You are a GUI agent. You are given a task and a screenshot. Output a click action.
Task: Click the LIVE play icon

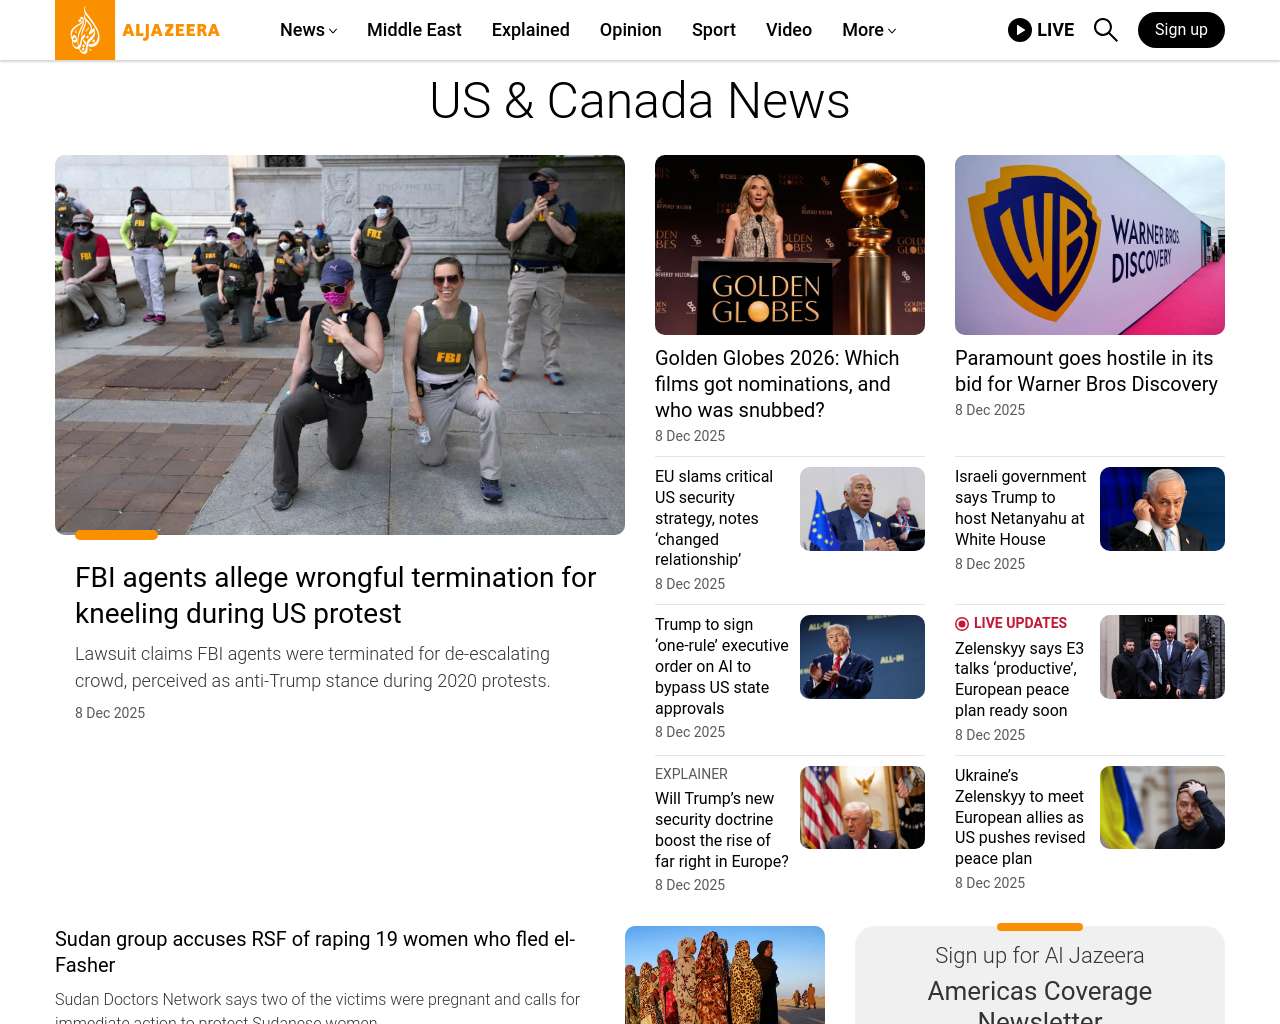1019,30
